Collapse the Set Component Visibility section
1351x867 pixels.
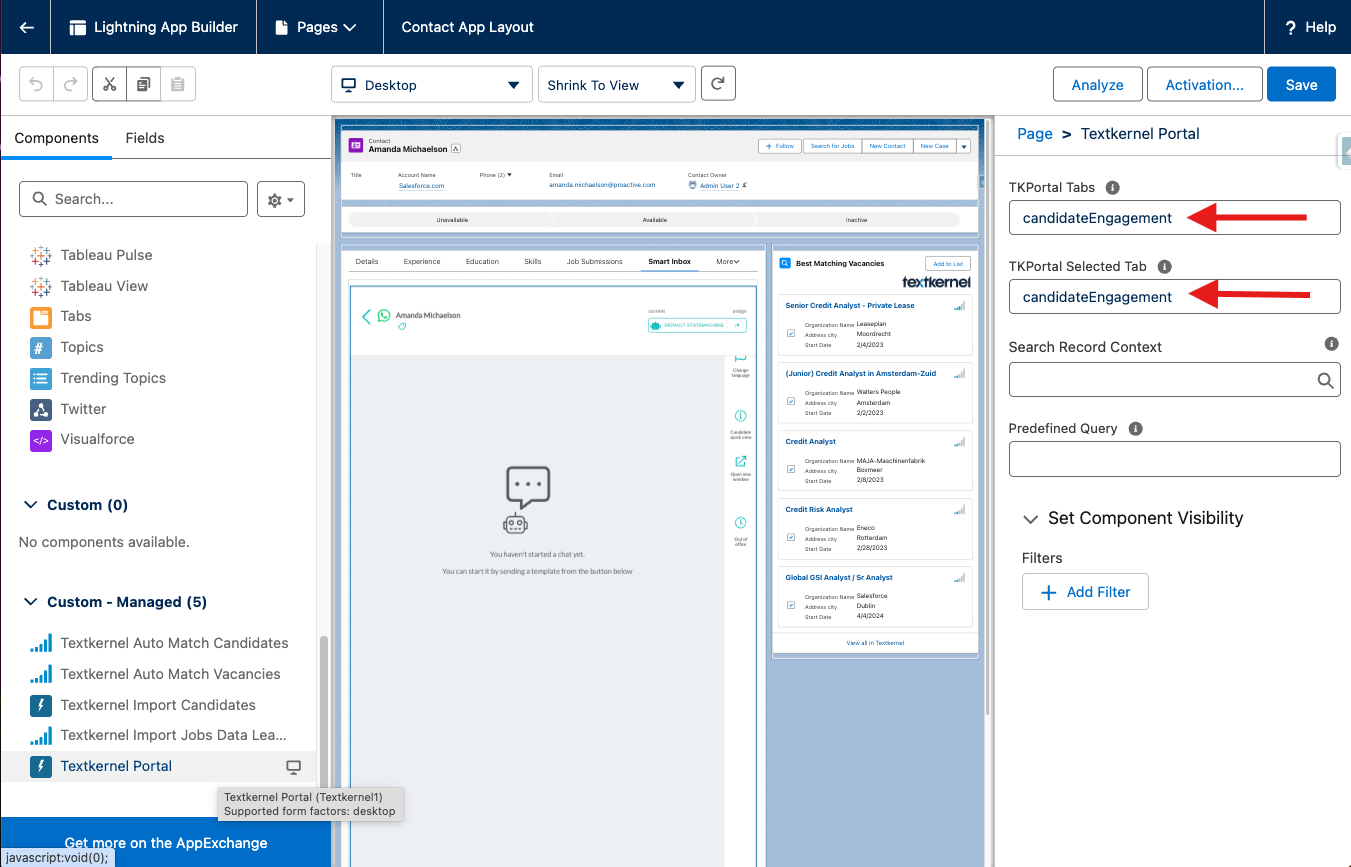[x=1030, y=519]
